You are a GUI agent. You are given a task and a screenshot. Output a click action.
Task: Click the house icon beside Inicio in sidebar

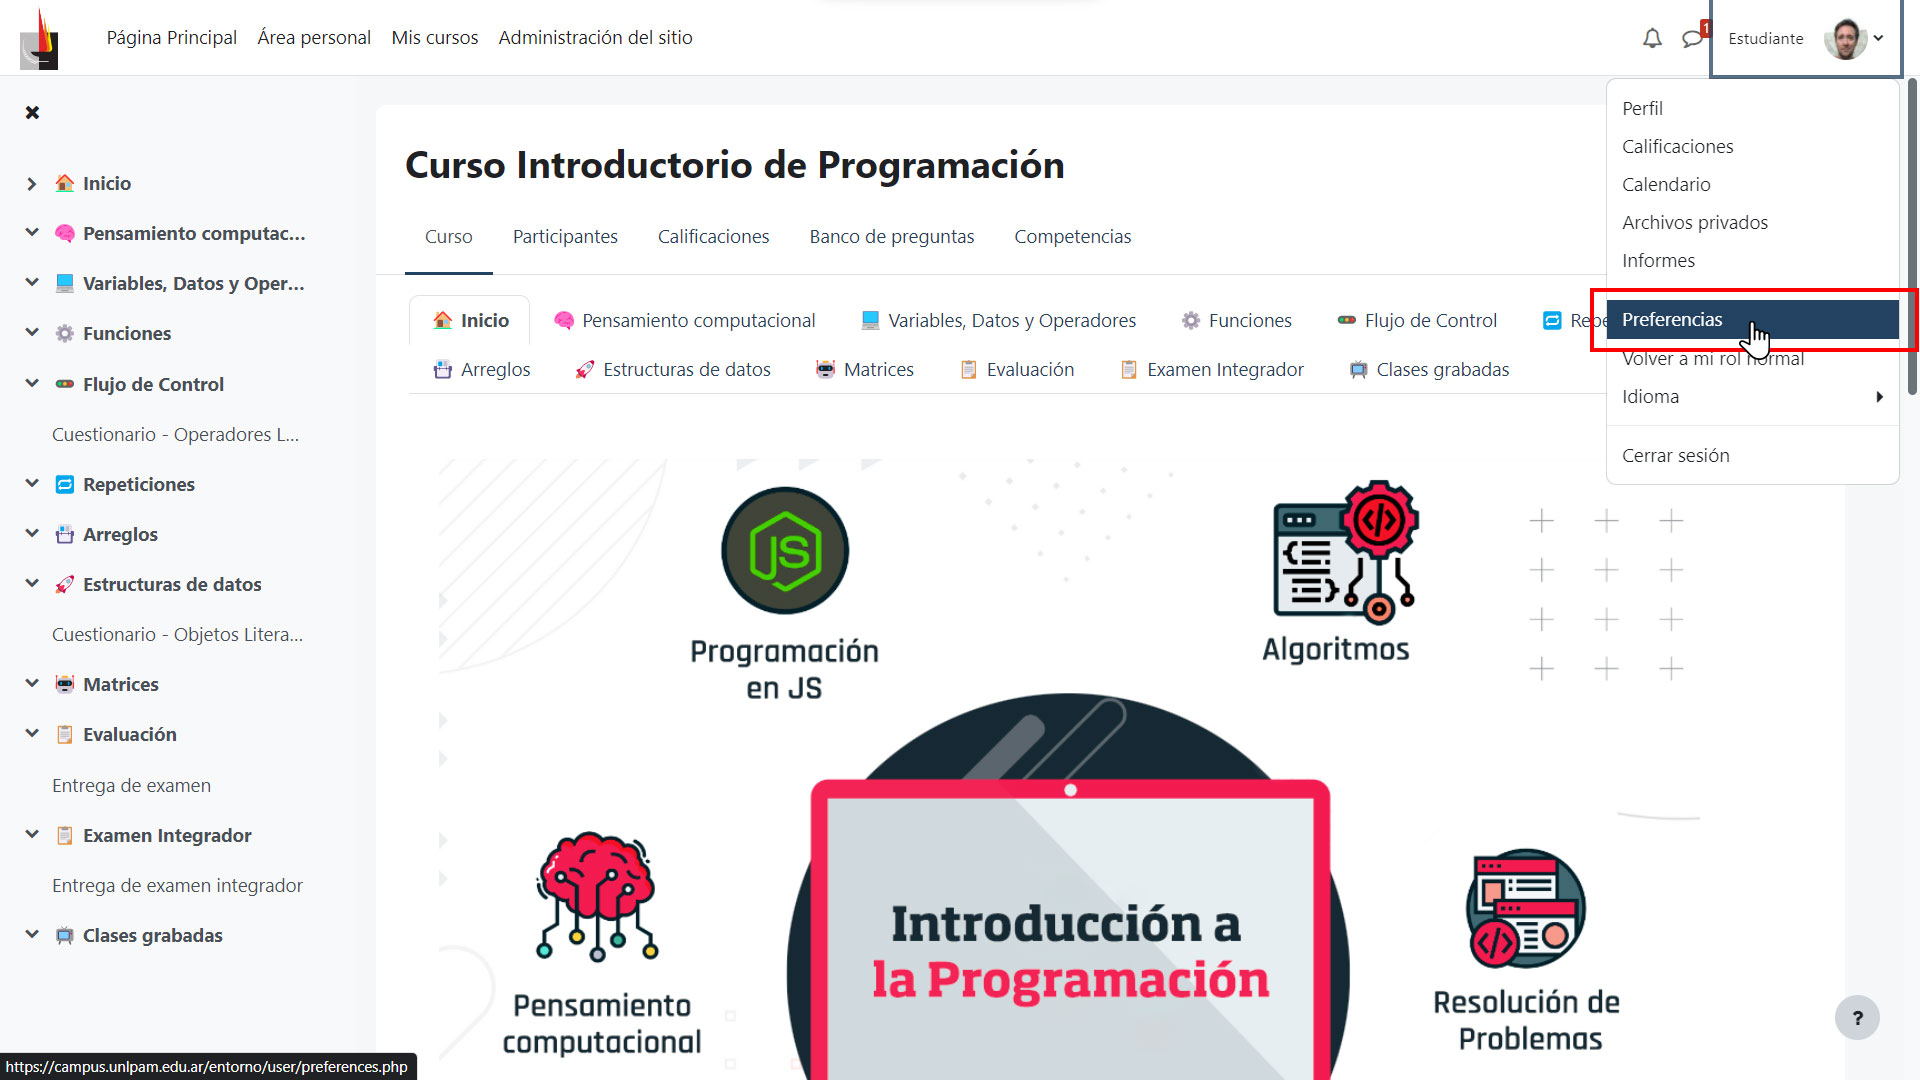65,183
